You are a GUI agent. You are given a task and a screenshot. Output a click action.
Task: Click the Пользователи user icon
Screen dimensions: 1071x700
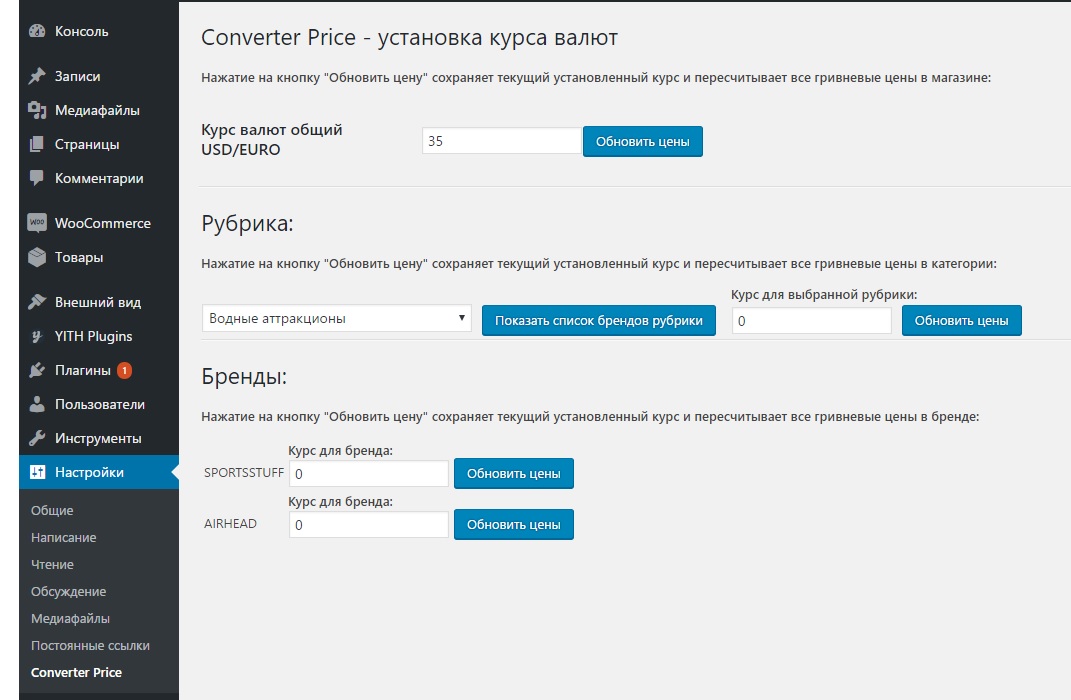(x=37, y=404)
